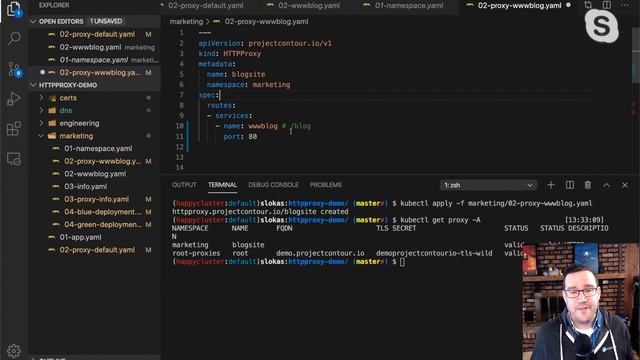Open the Manage settings gear
This screenshot has height=360, width=640.
coord(14,351)
